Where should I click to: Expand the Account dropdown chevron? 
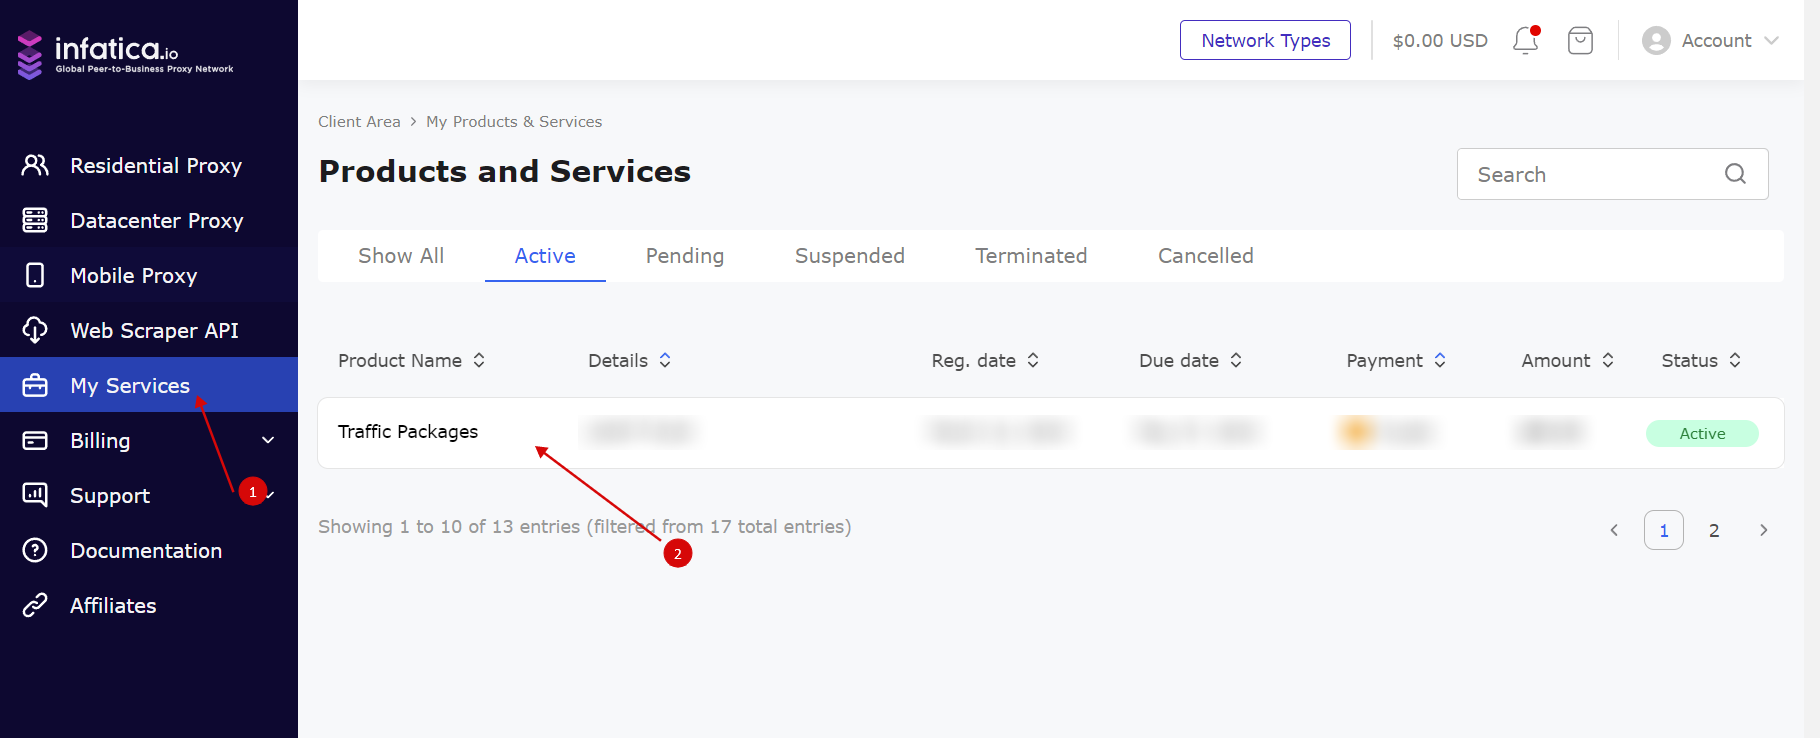coord(1771,40)
